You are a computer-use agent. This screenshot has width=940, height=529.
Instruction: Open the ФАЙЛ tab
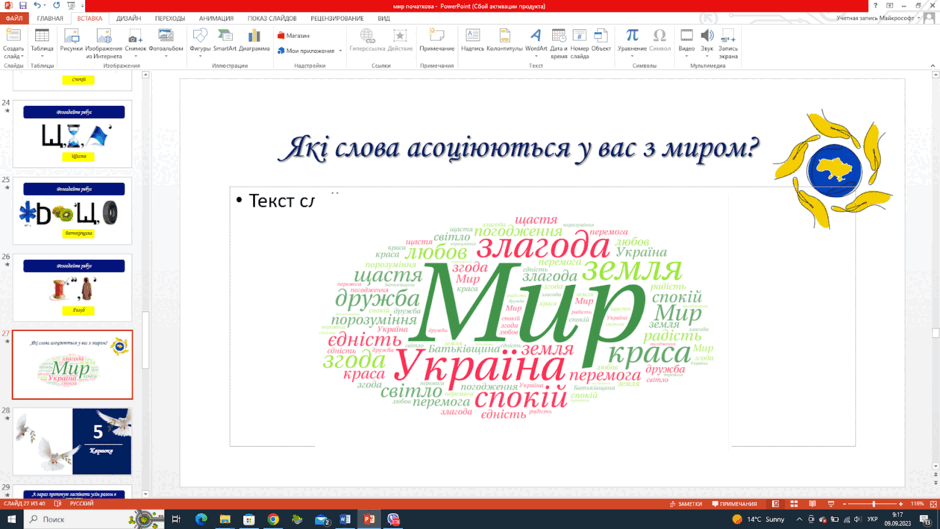tap(14, 19)
